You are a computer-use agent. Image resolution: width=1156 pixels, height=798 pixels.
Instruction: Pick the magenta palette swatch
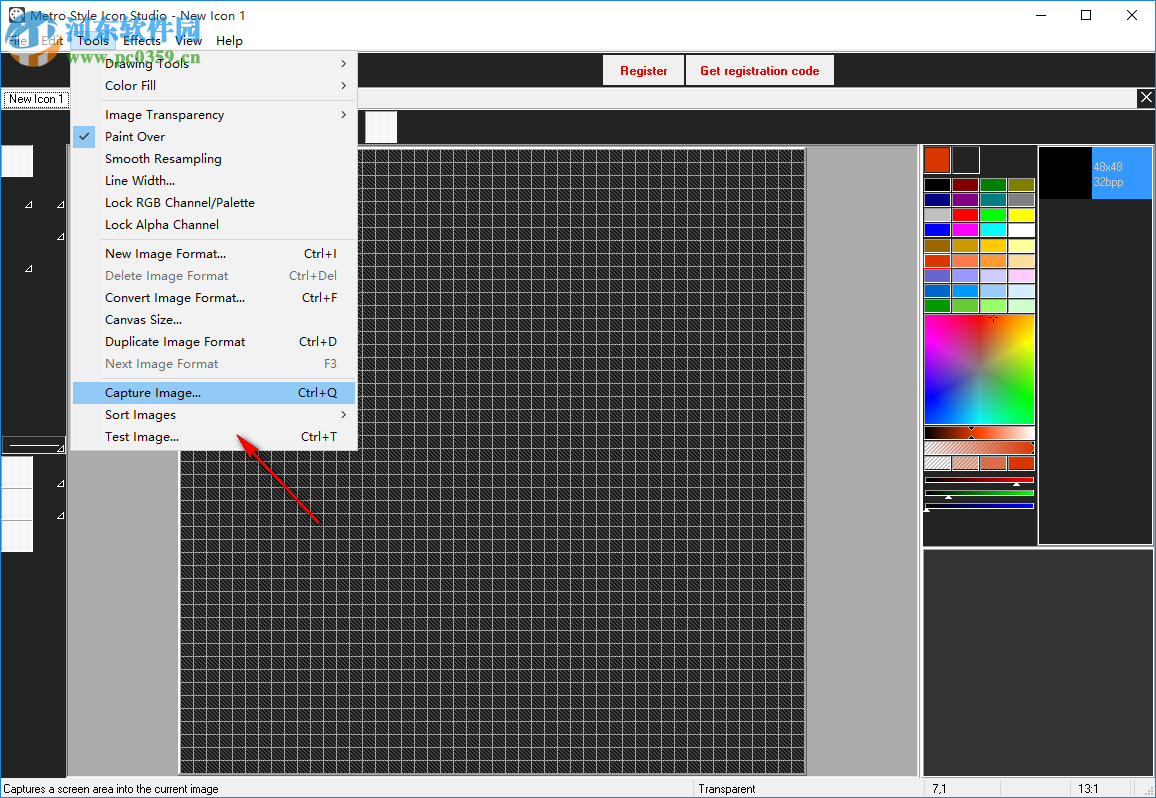point(965,230)
